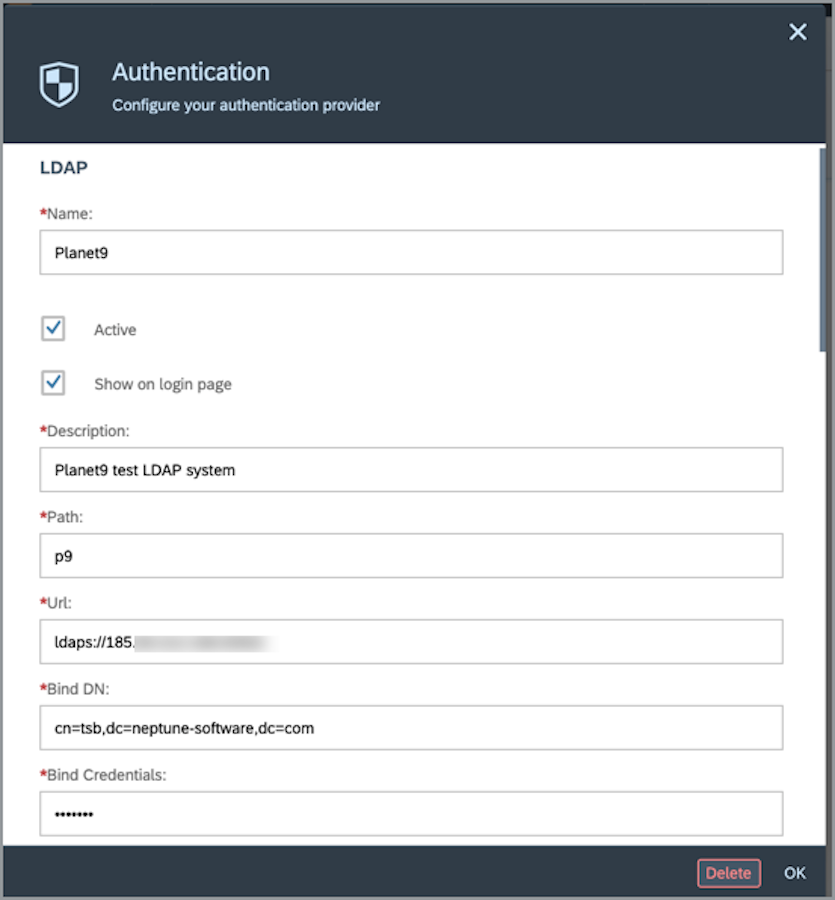Click into the Url ldaps field
The height and width of the screenshot is (900, 835).
[x=411, y=642]
